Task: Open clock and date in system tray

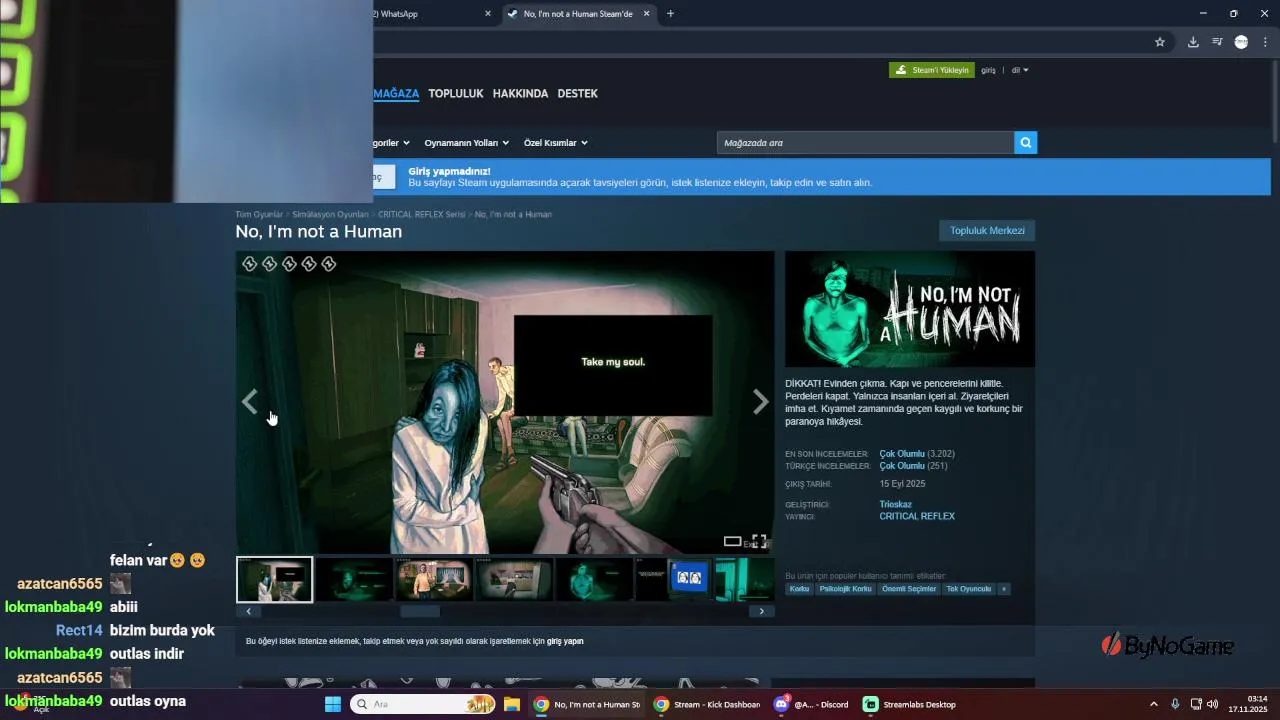Action: 1250,704
